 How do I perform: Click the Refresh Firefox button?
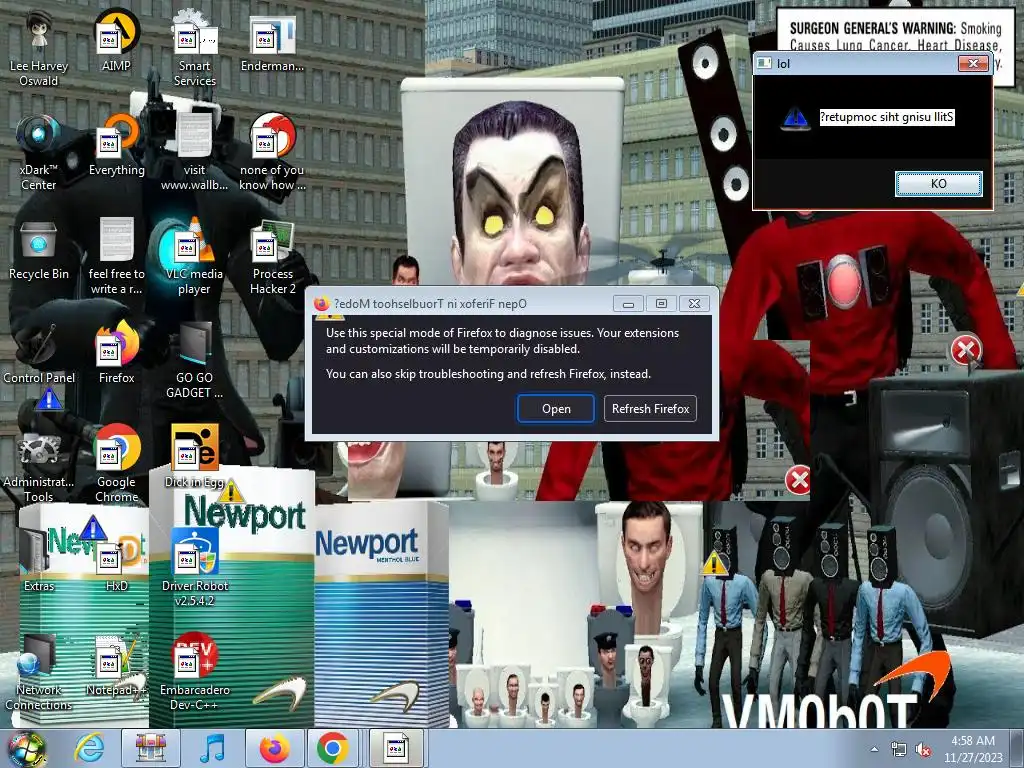coord(650,409)
